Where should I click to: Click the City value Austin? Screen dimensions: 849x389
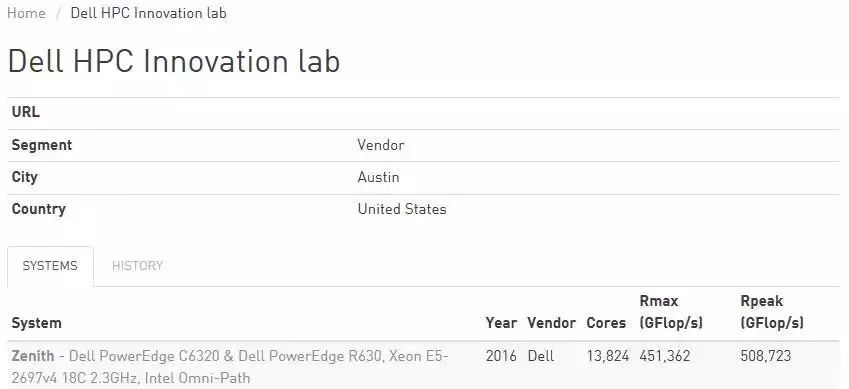click(378, 177)
